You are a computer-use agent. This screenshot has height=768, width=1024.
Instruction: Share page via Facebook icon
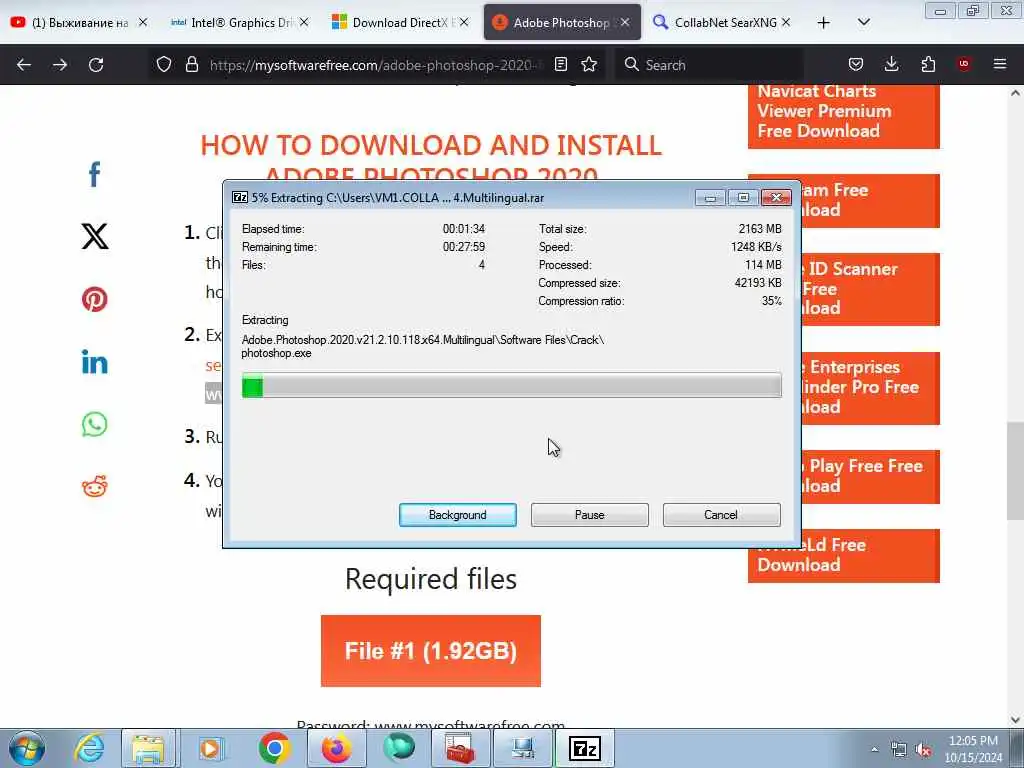95,174
